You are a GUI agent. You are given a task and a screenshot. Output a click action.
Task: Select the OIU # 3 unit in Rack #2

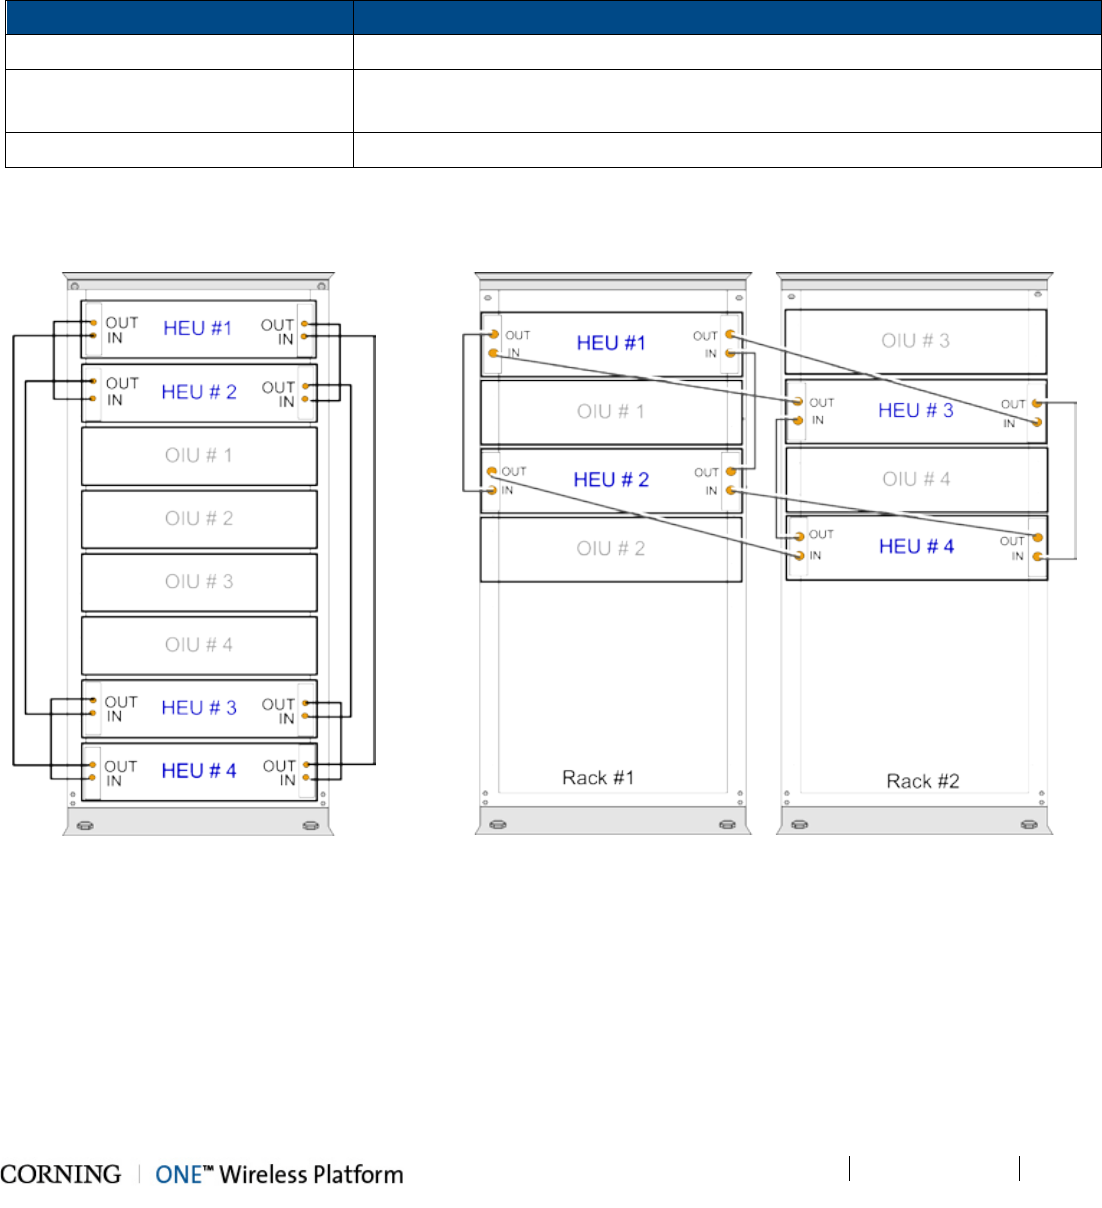point(916,341)
